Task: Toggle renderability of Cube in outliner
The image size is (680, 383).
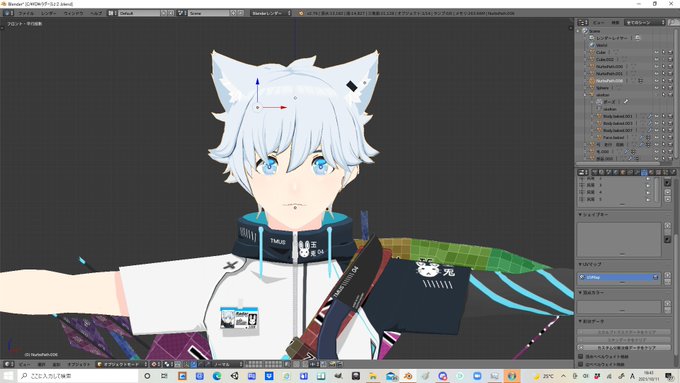Action: (x=670, y=52)
